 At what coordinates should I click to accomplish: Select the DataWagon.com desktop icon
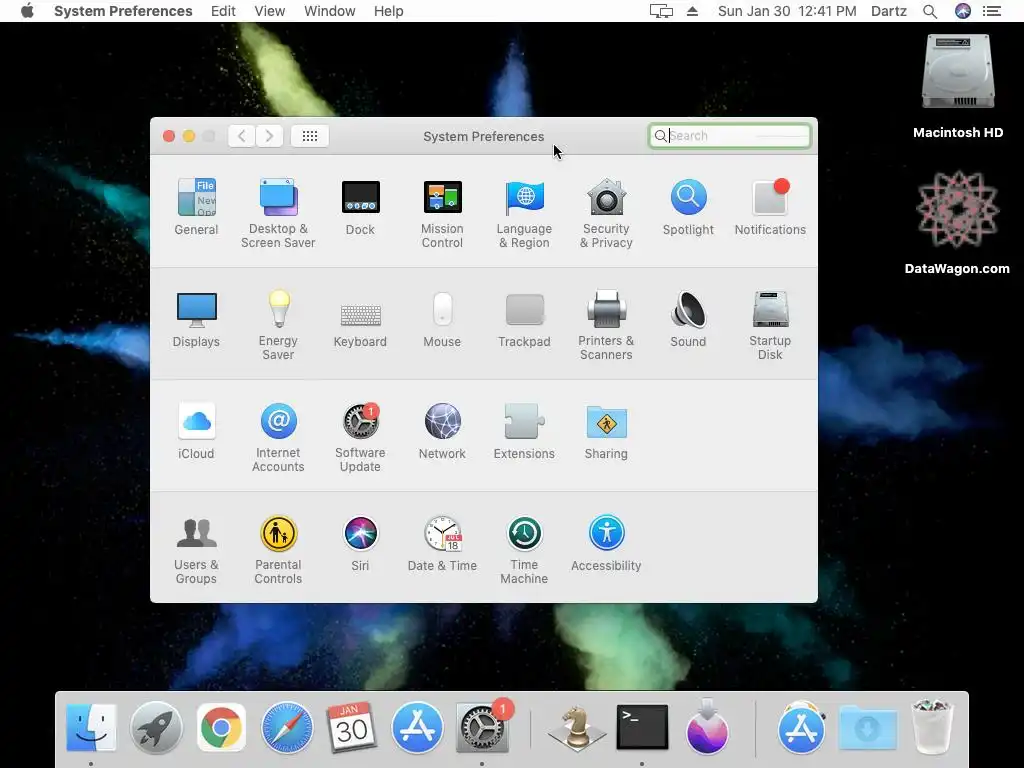coord(957,222)
